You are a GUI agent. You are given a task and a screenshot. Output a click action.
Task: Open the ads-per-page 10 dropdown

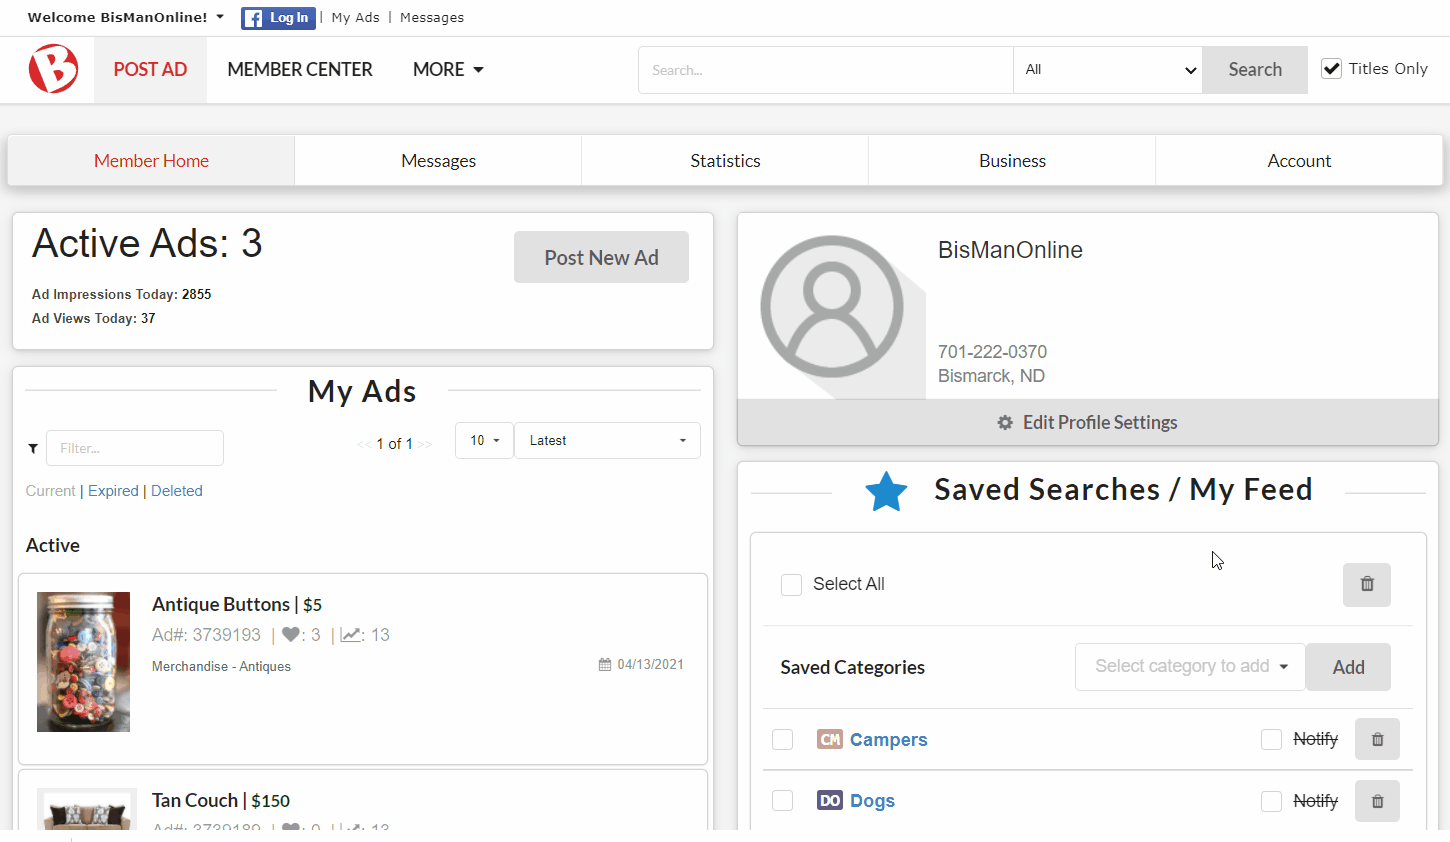point(484,440)
